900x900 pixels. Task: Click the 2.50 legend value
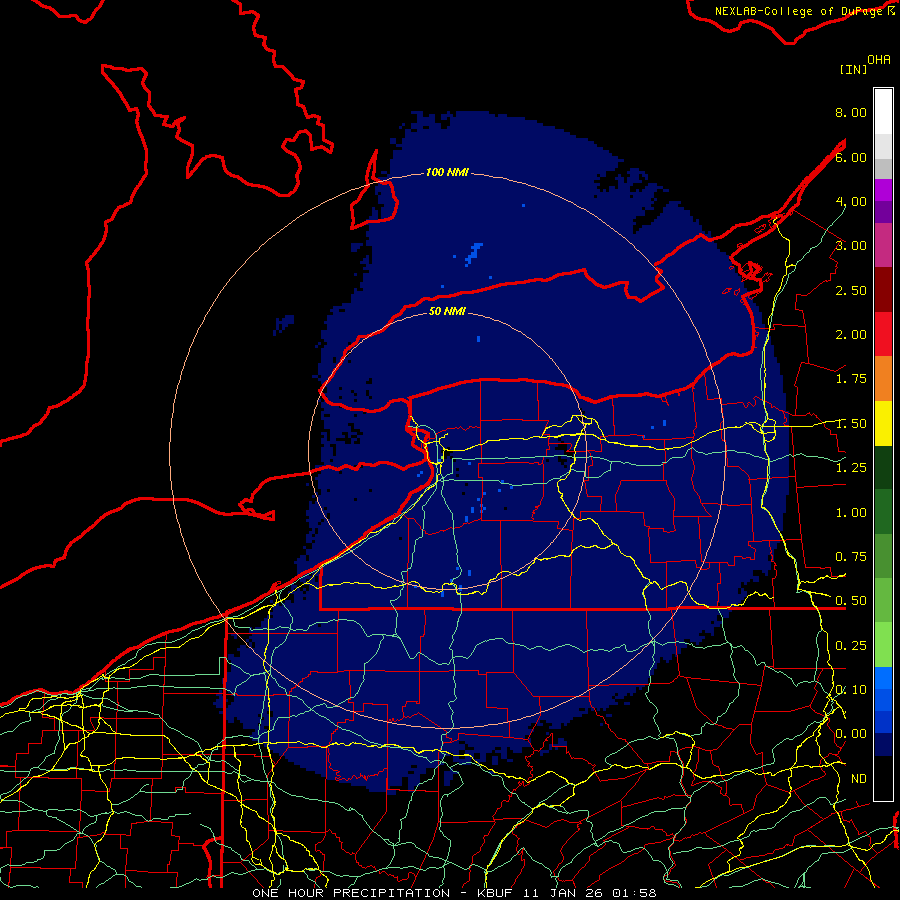click(851, 290)
